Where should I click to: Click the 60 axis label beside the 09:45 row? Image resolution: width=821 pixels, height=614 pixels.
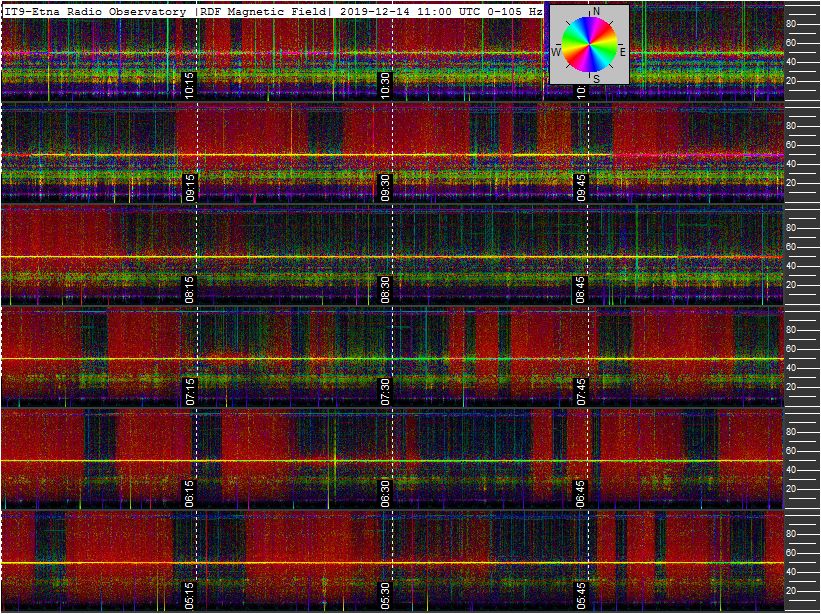click(792, 145)
